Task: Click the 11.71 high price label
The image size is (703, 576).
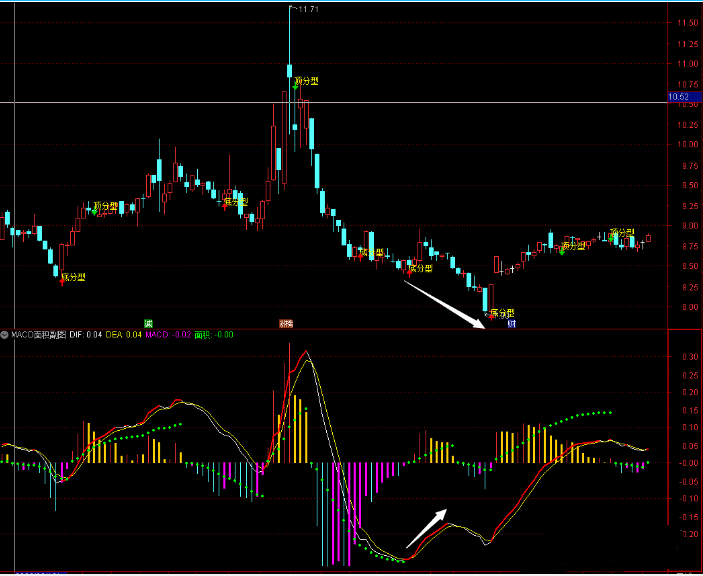Action: (308, 9)
